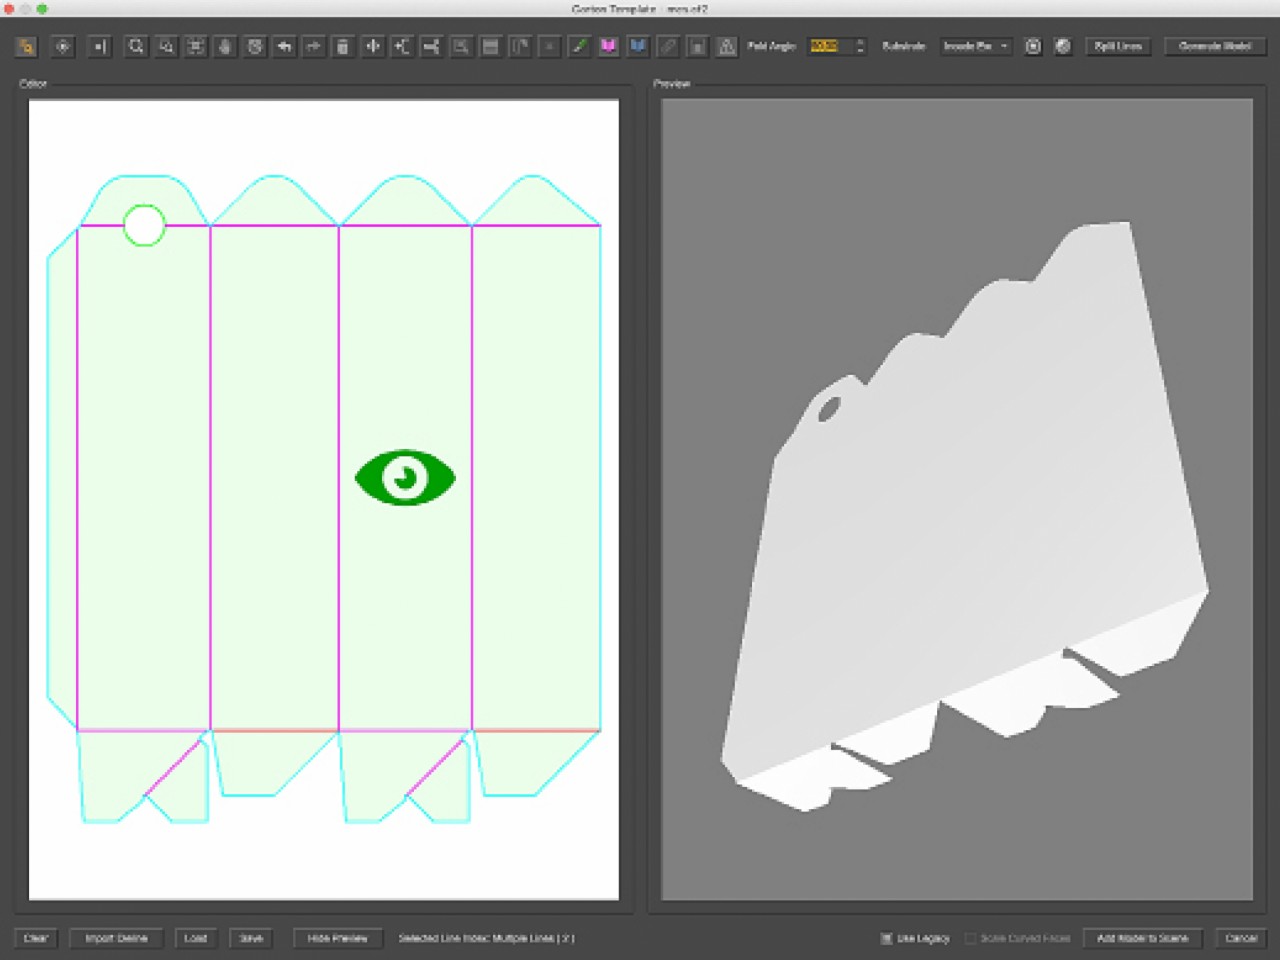Click the image magnifier icon
Screen dimensions: 1280x960
461,46
